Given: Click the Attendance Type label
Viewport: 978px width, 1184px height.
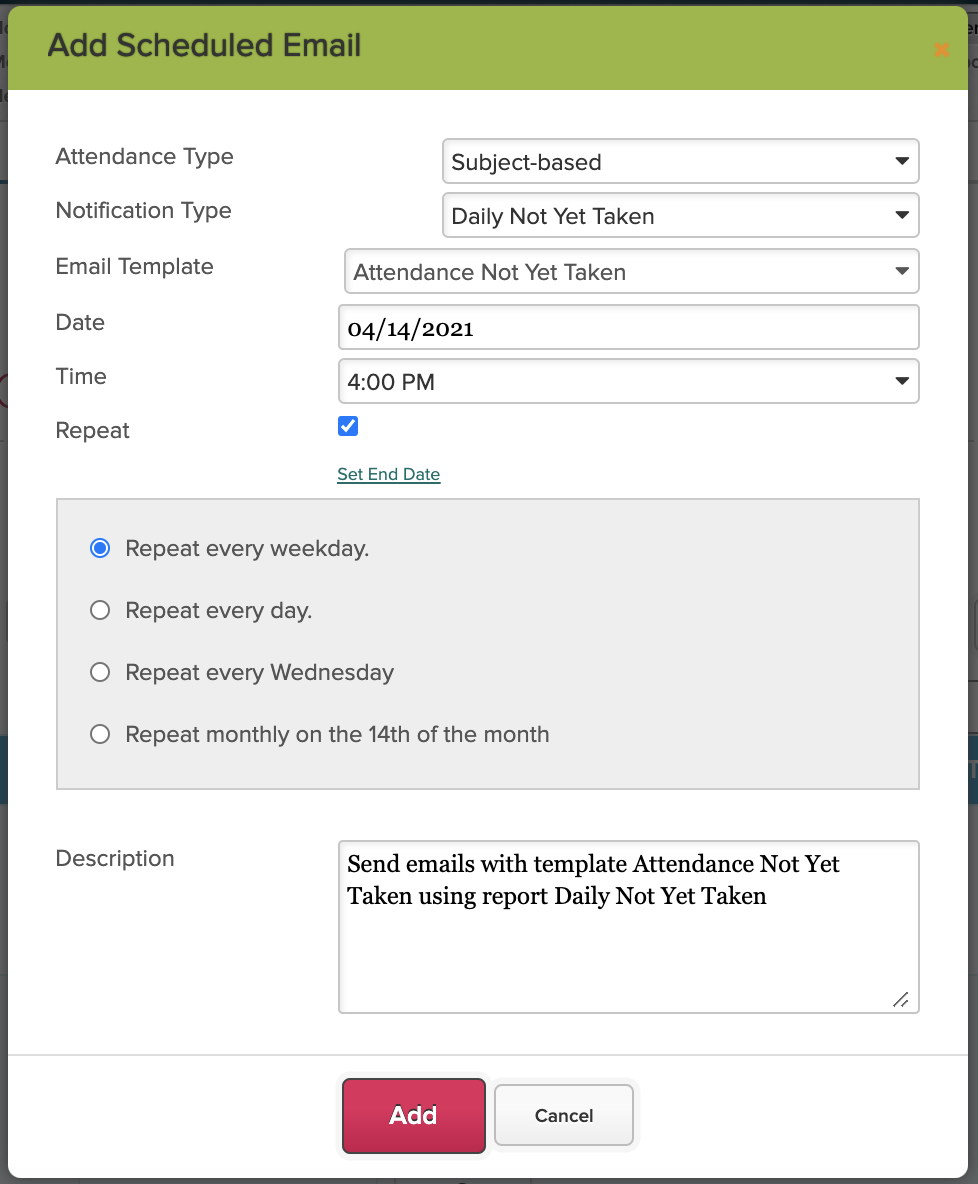Looking at the screenshot, I should coord(144,156).
